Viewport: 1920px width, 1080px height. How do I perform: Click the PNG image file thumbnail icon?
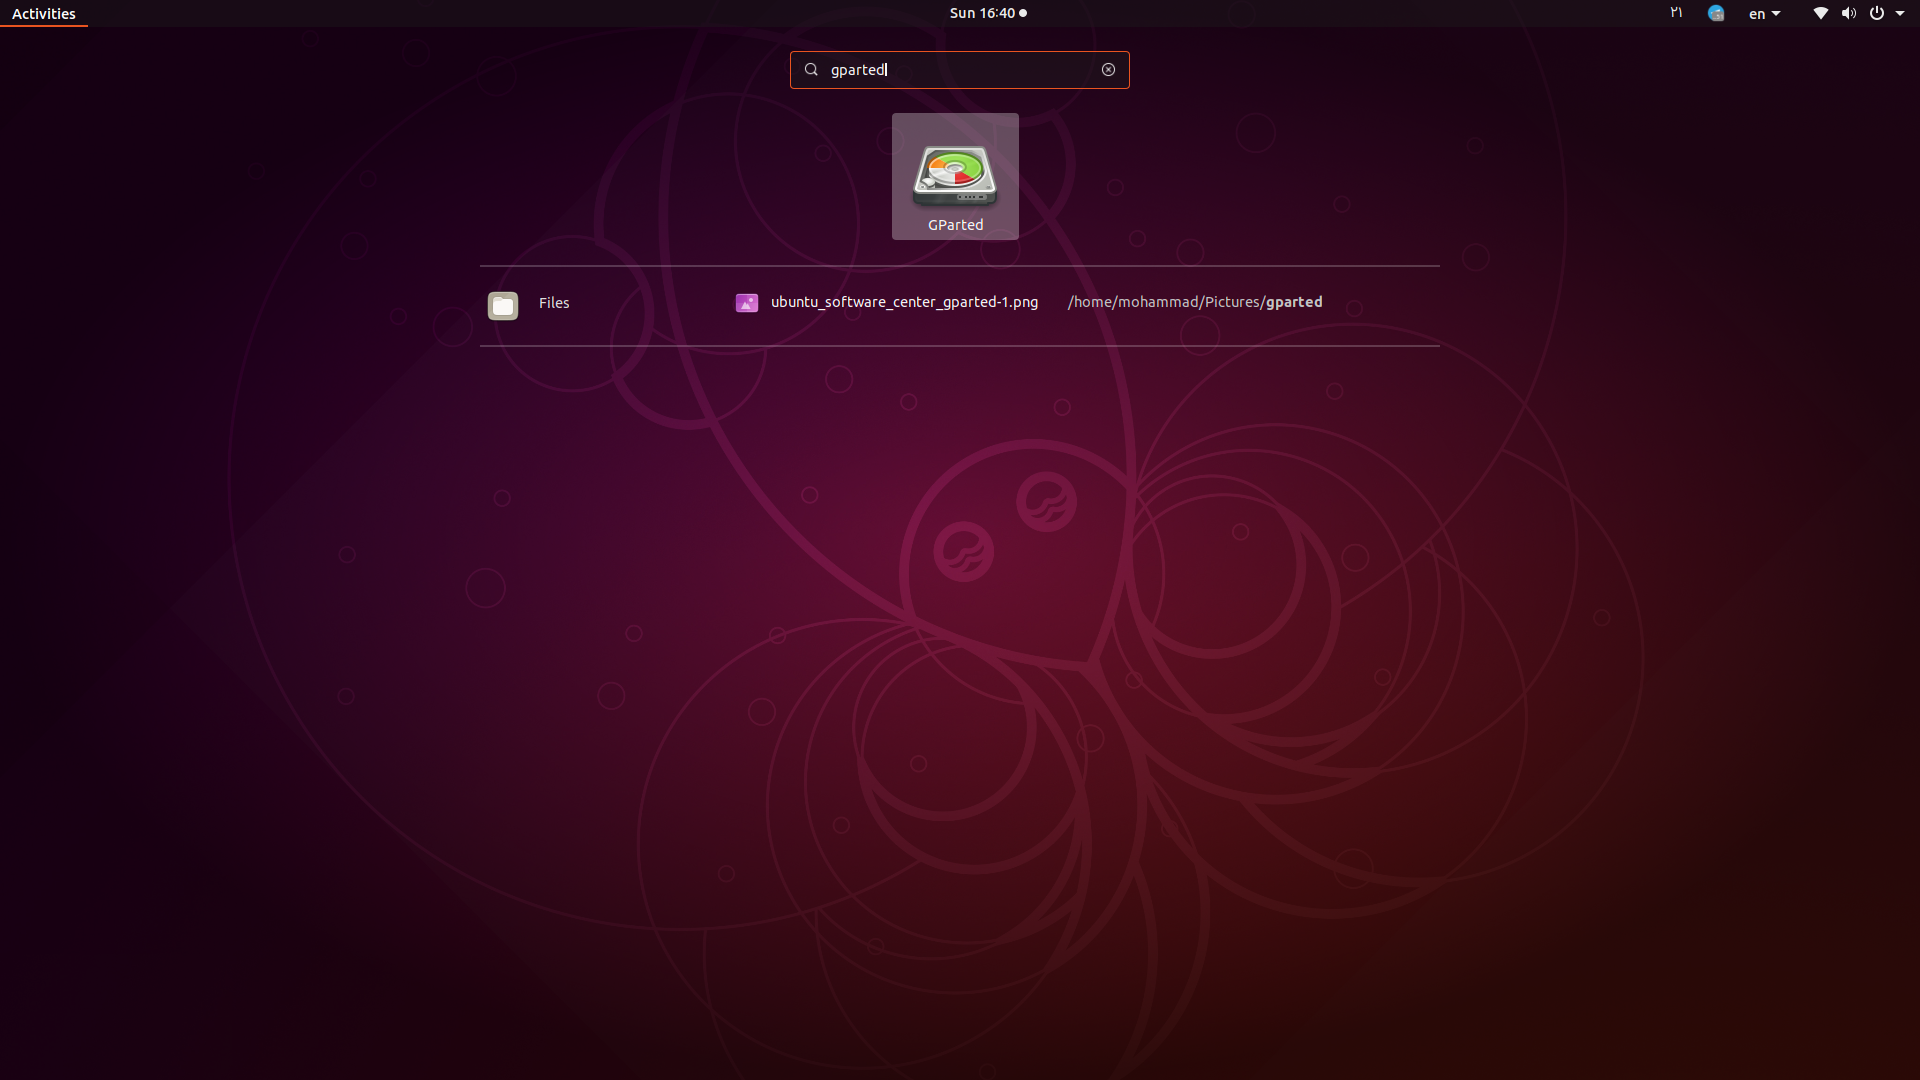tap(747, 303)
